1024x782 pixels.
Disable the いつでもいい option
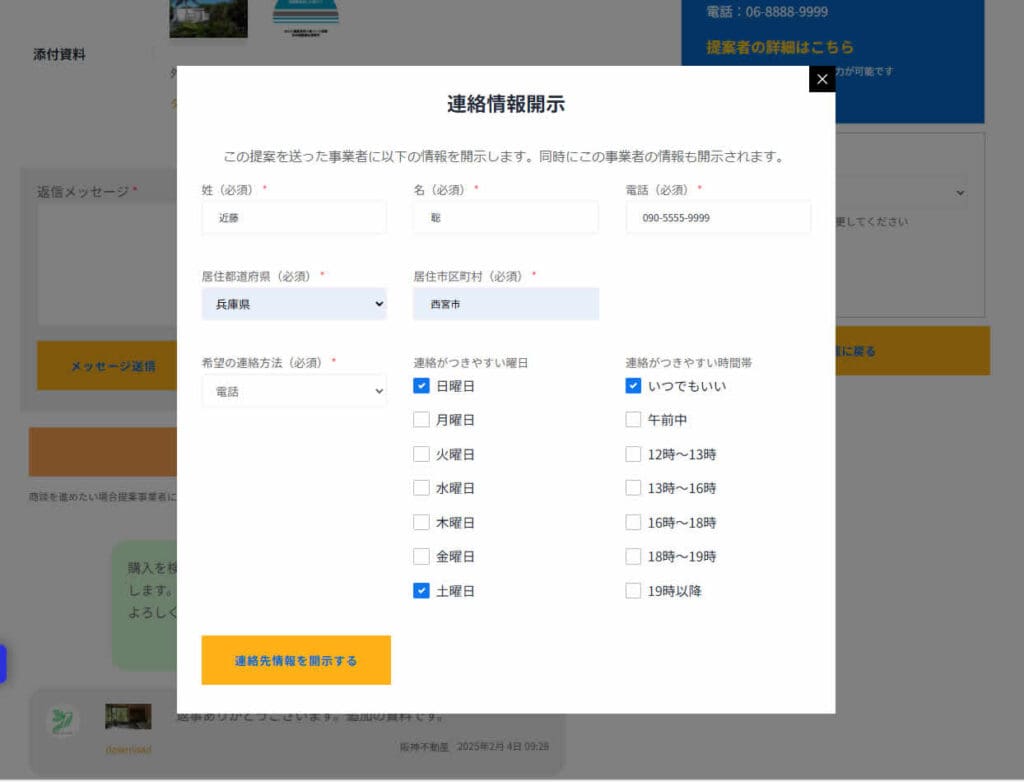633,385
